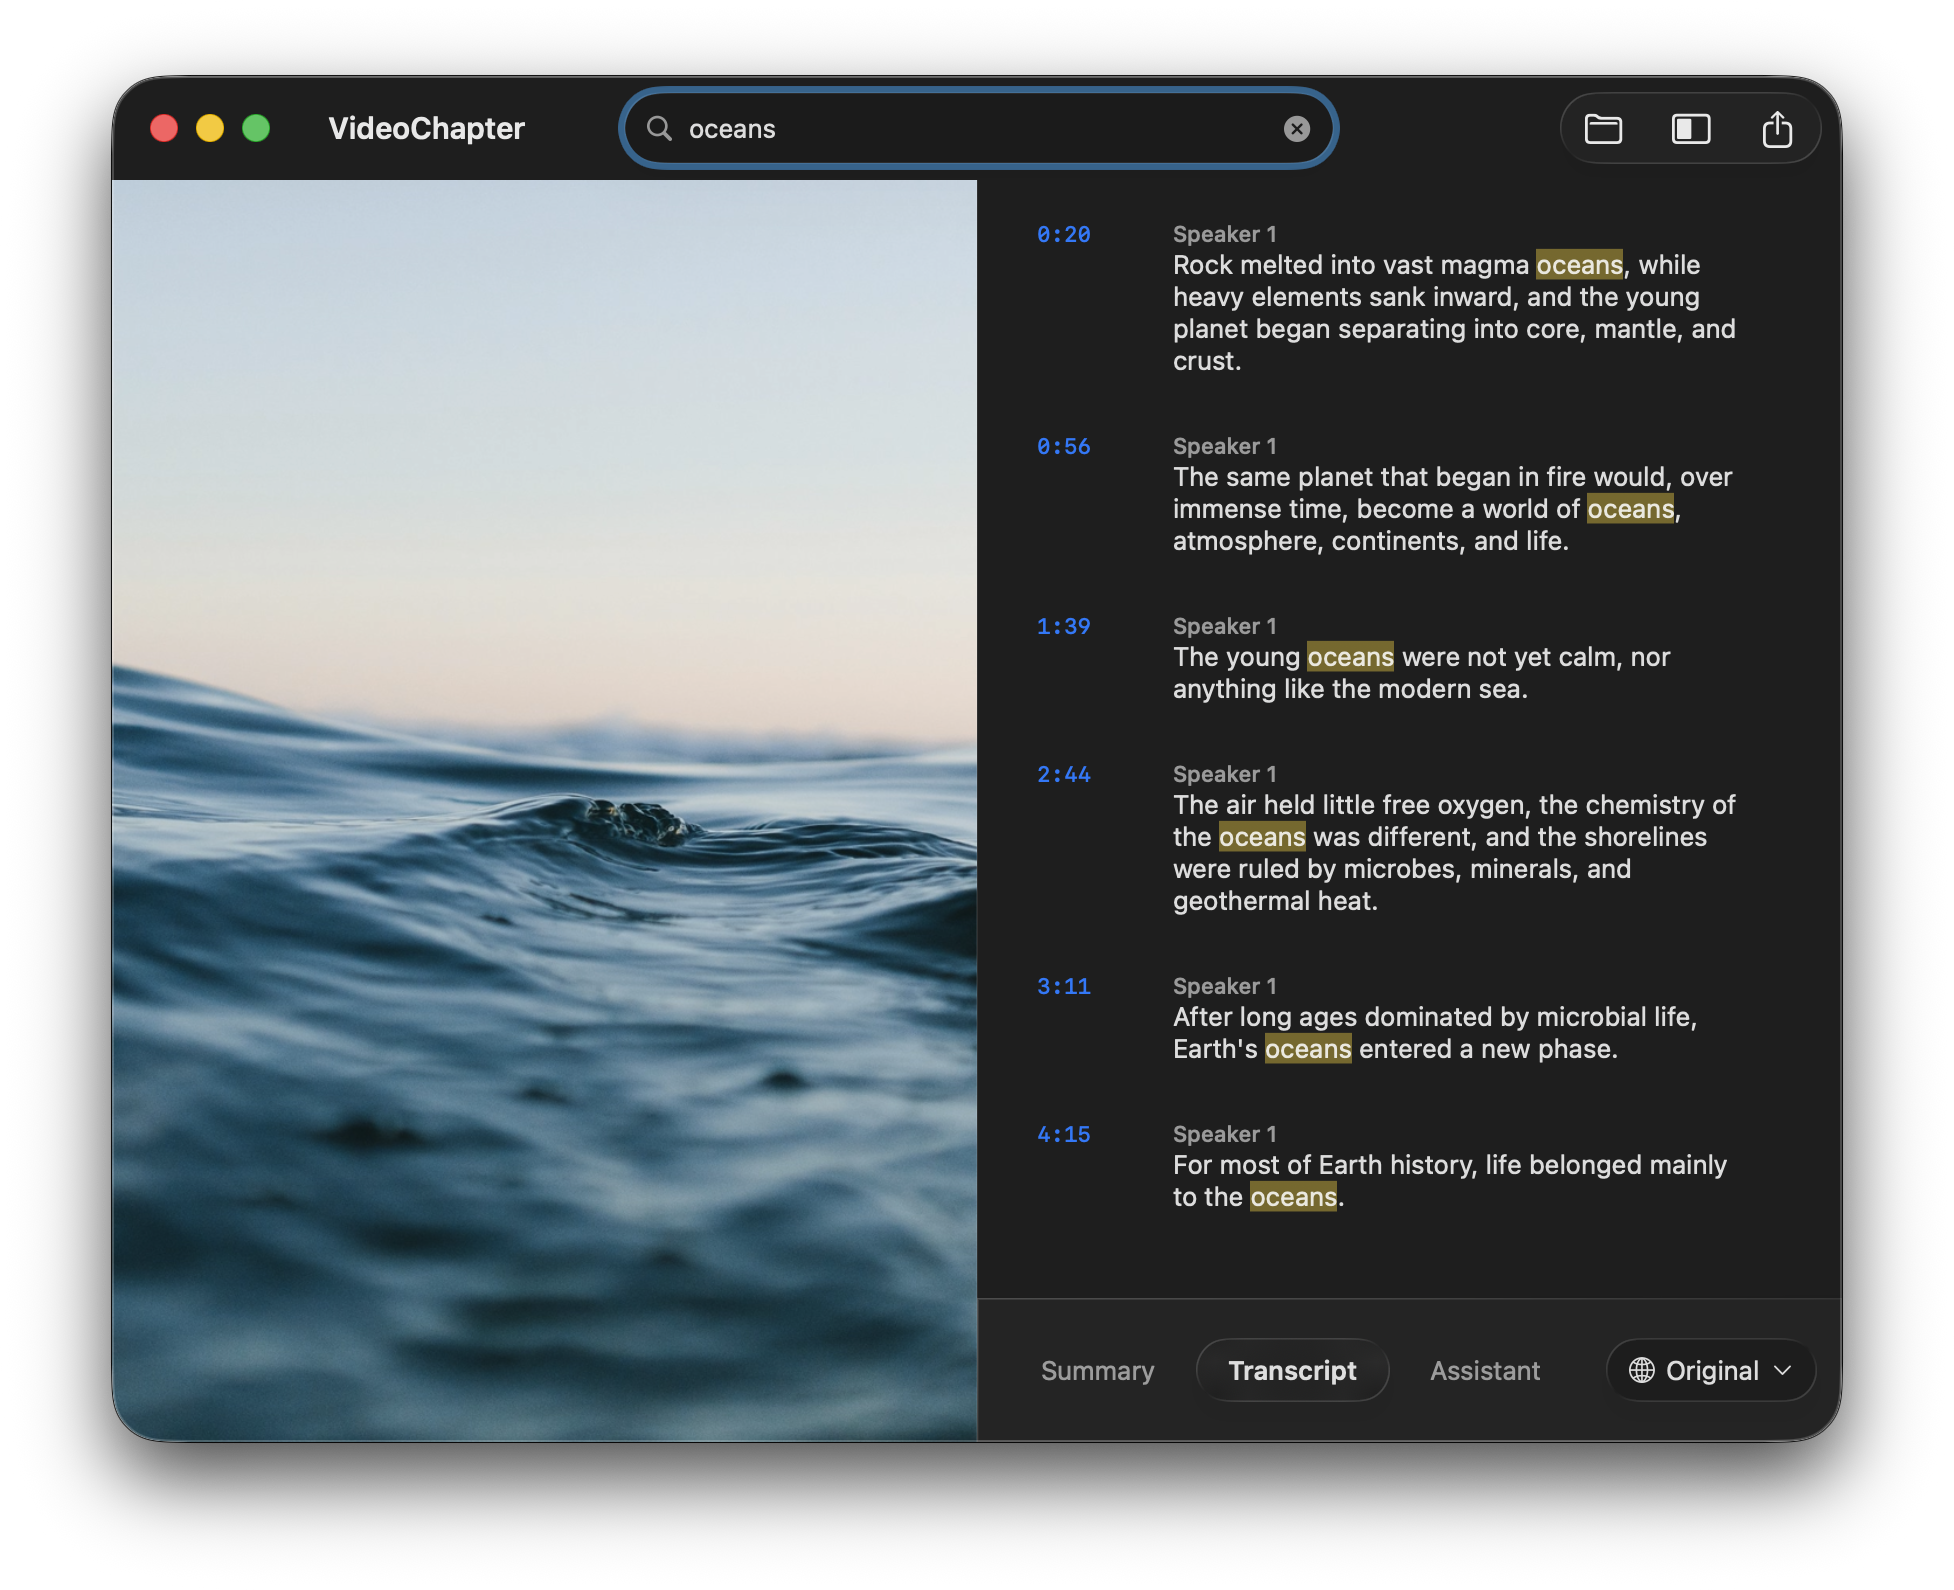Viewport: 1954px width, 1590px height.
Task: Open the Original language dropdown
Action: click(x=1710, y=1370)
